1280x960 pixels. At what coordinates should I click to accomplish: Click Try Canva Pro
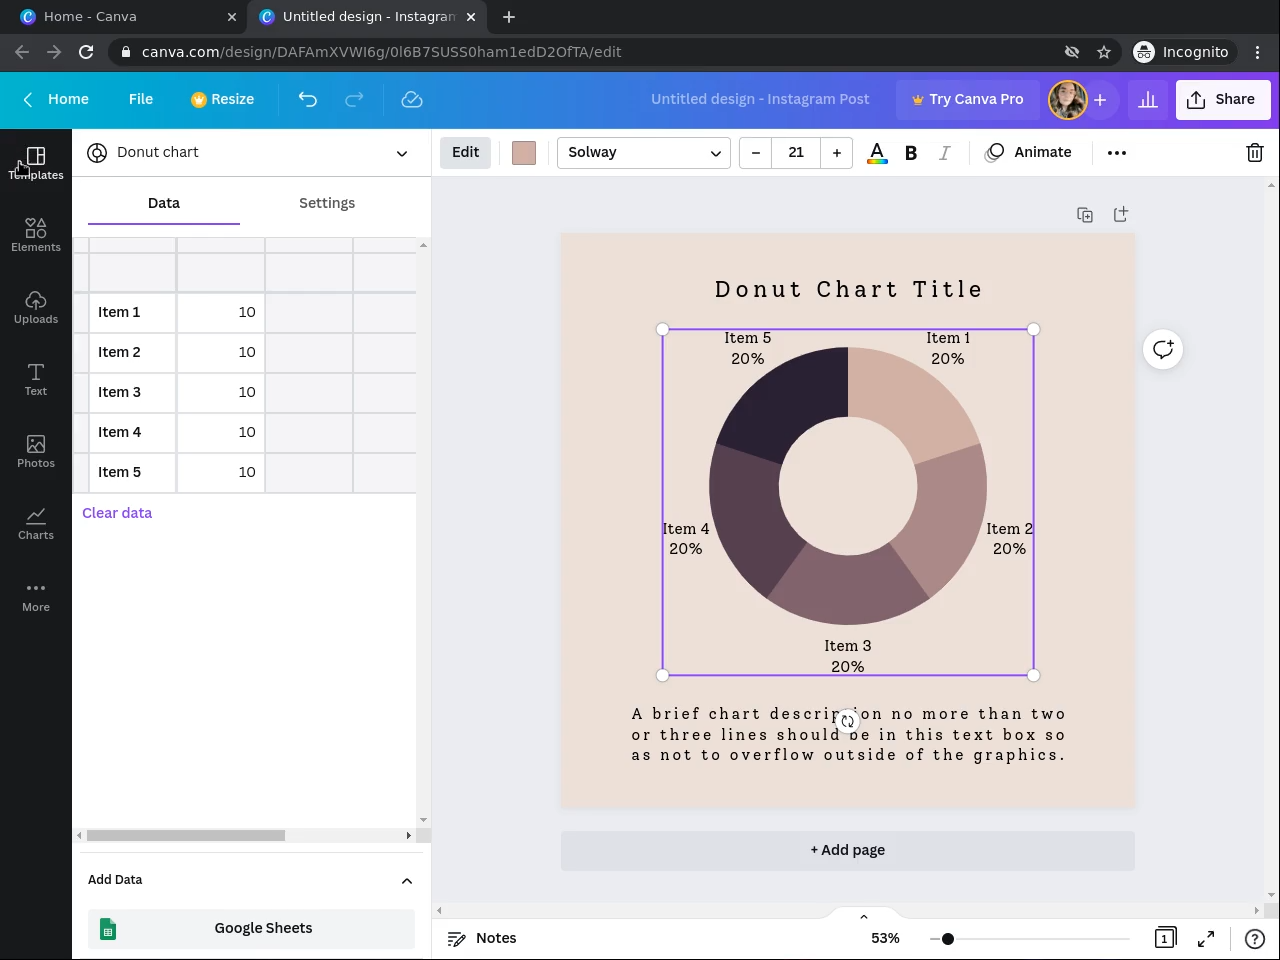click(967, 99)
